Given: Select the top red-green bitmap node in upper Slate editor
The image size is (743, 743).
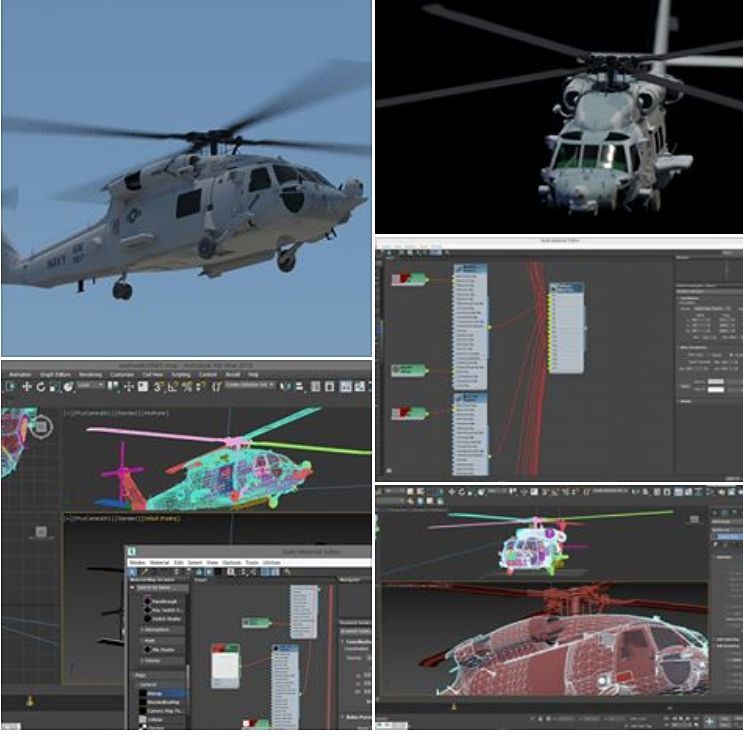Looking at the screenshot, I should pyautogui.click(x=410, y=280).
